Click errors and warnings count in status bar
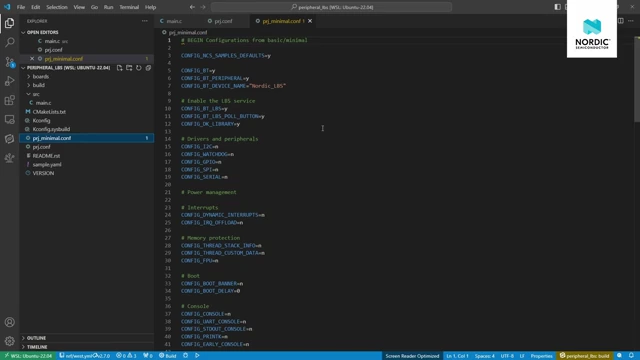640x360 pixels. click(x=126, y=356)
